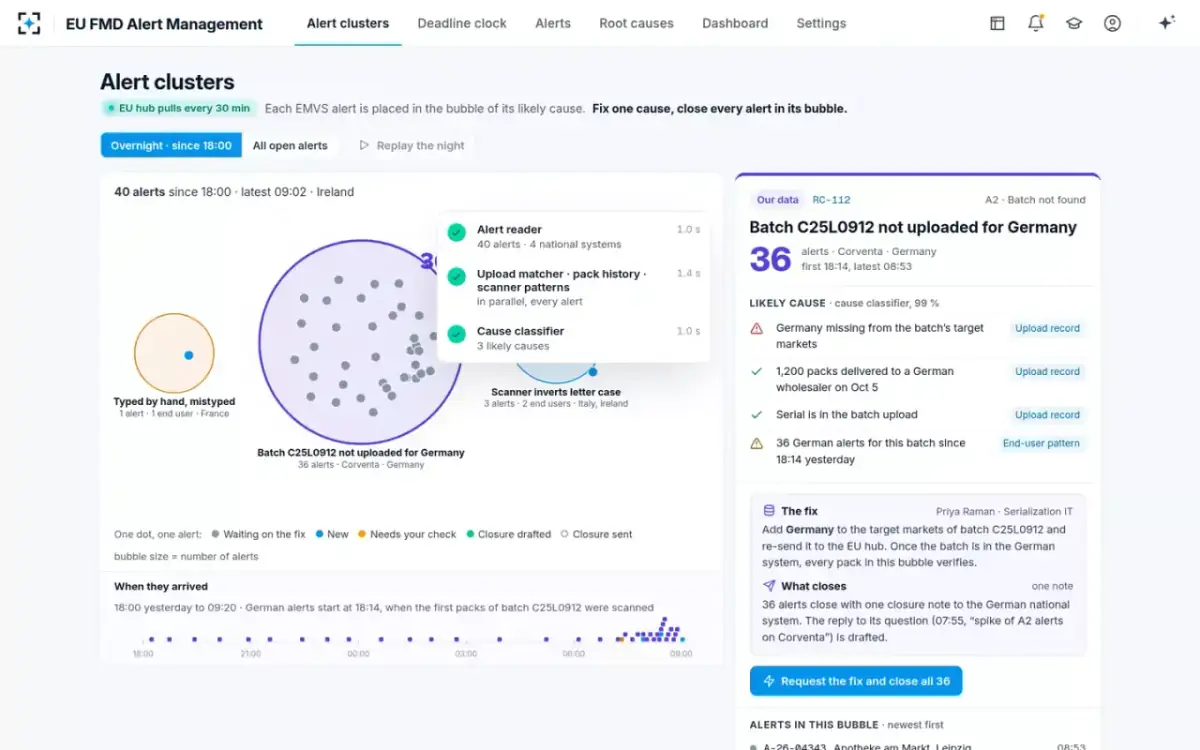Click the yellow warning icon beside 36 German alerts
Screen dimensions: 1200x750
click(x=757, y=443)
